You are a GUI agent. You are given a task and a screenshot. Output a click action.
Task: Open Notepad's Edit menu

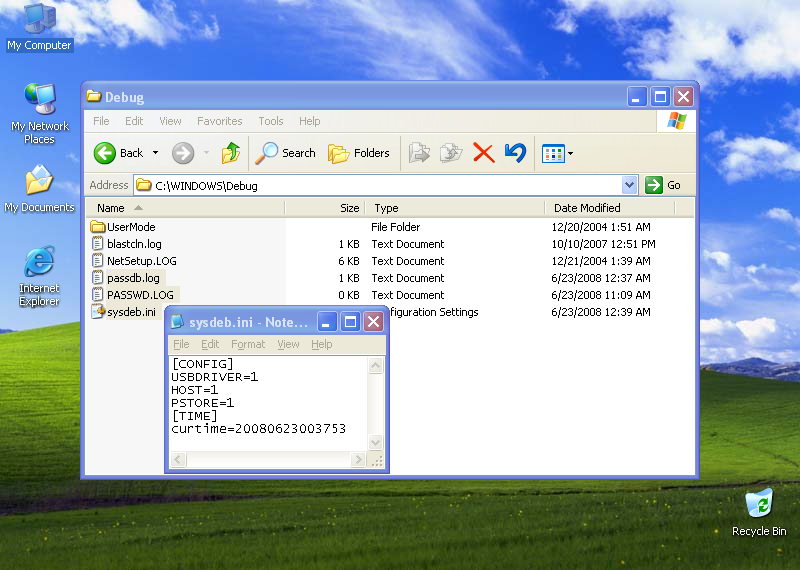210,344
